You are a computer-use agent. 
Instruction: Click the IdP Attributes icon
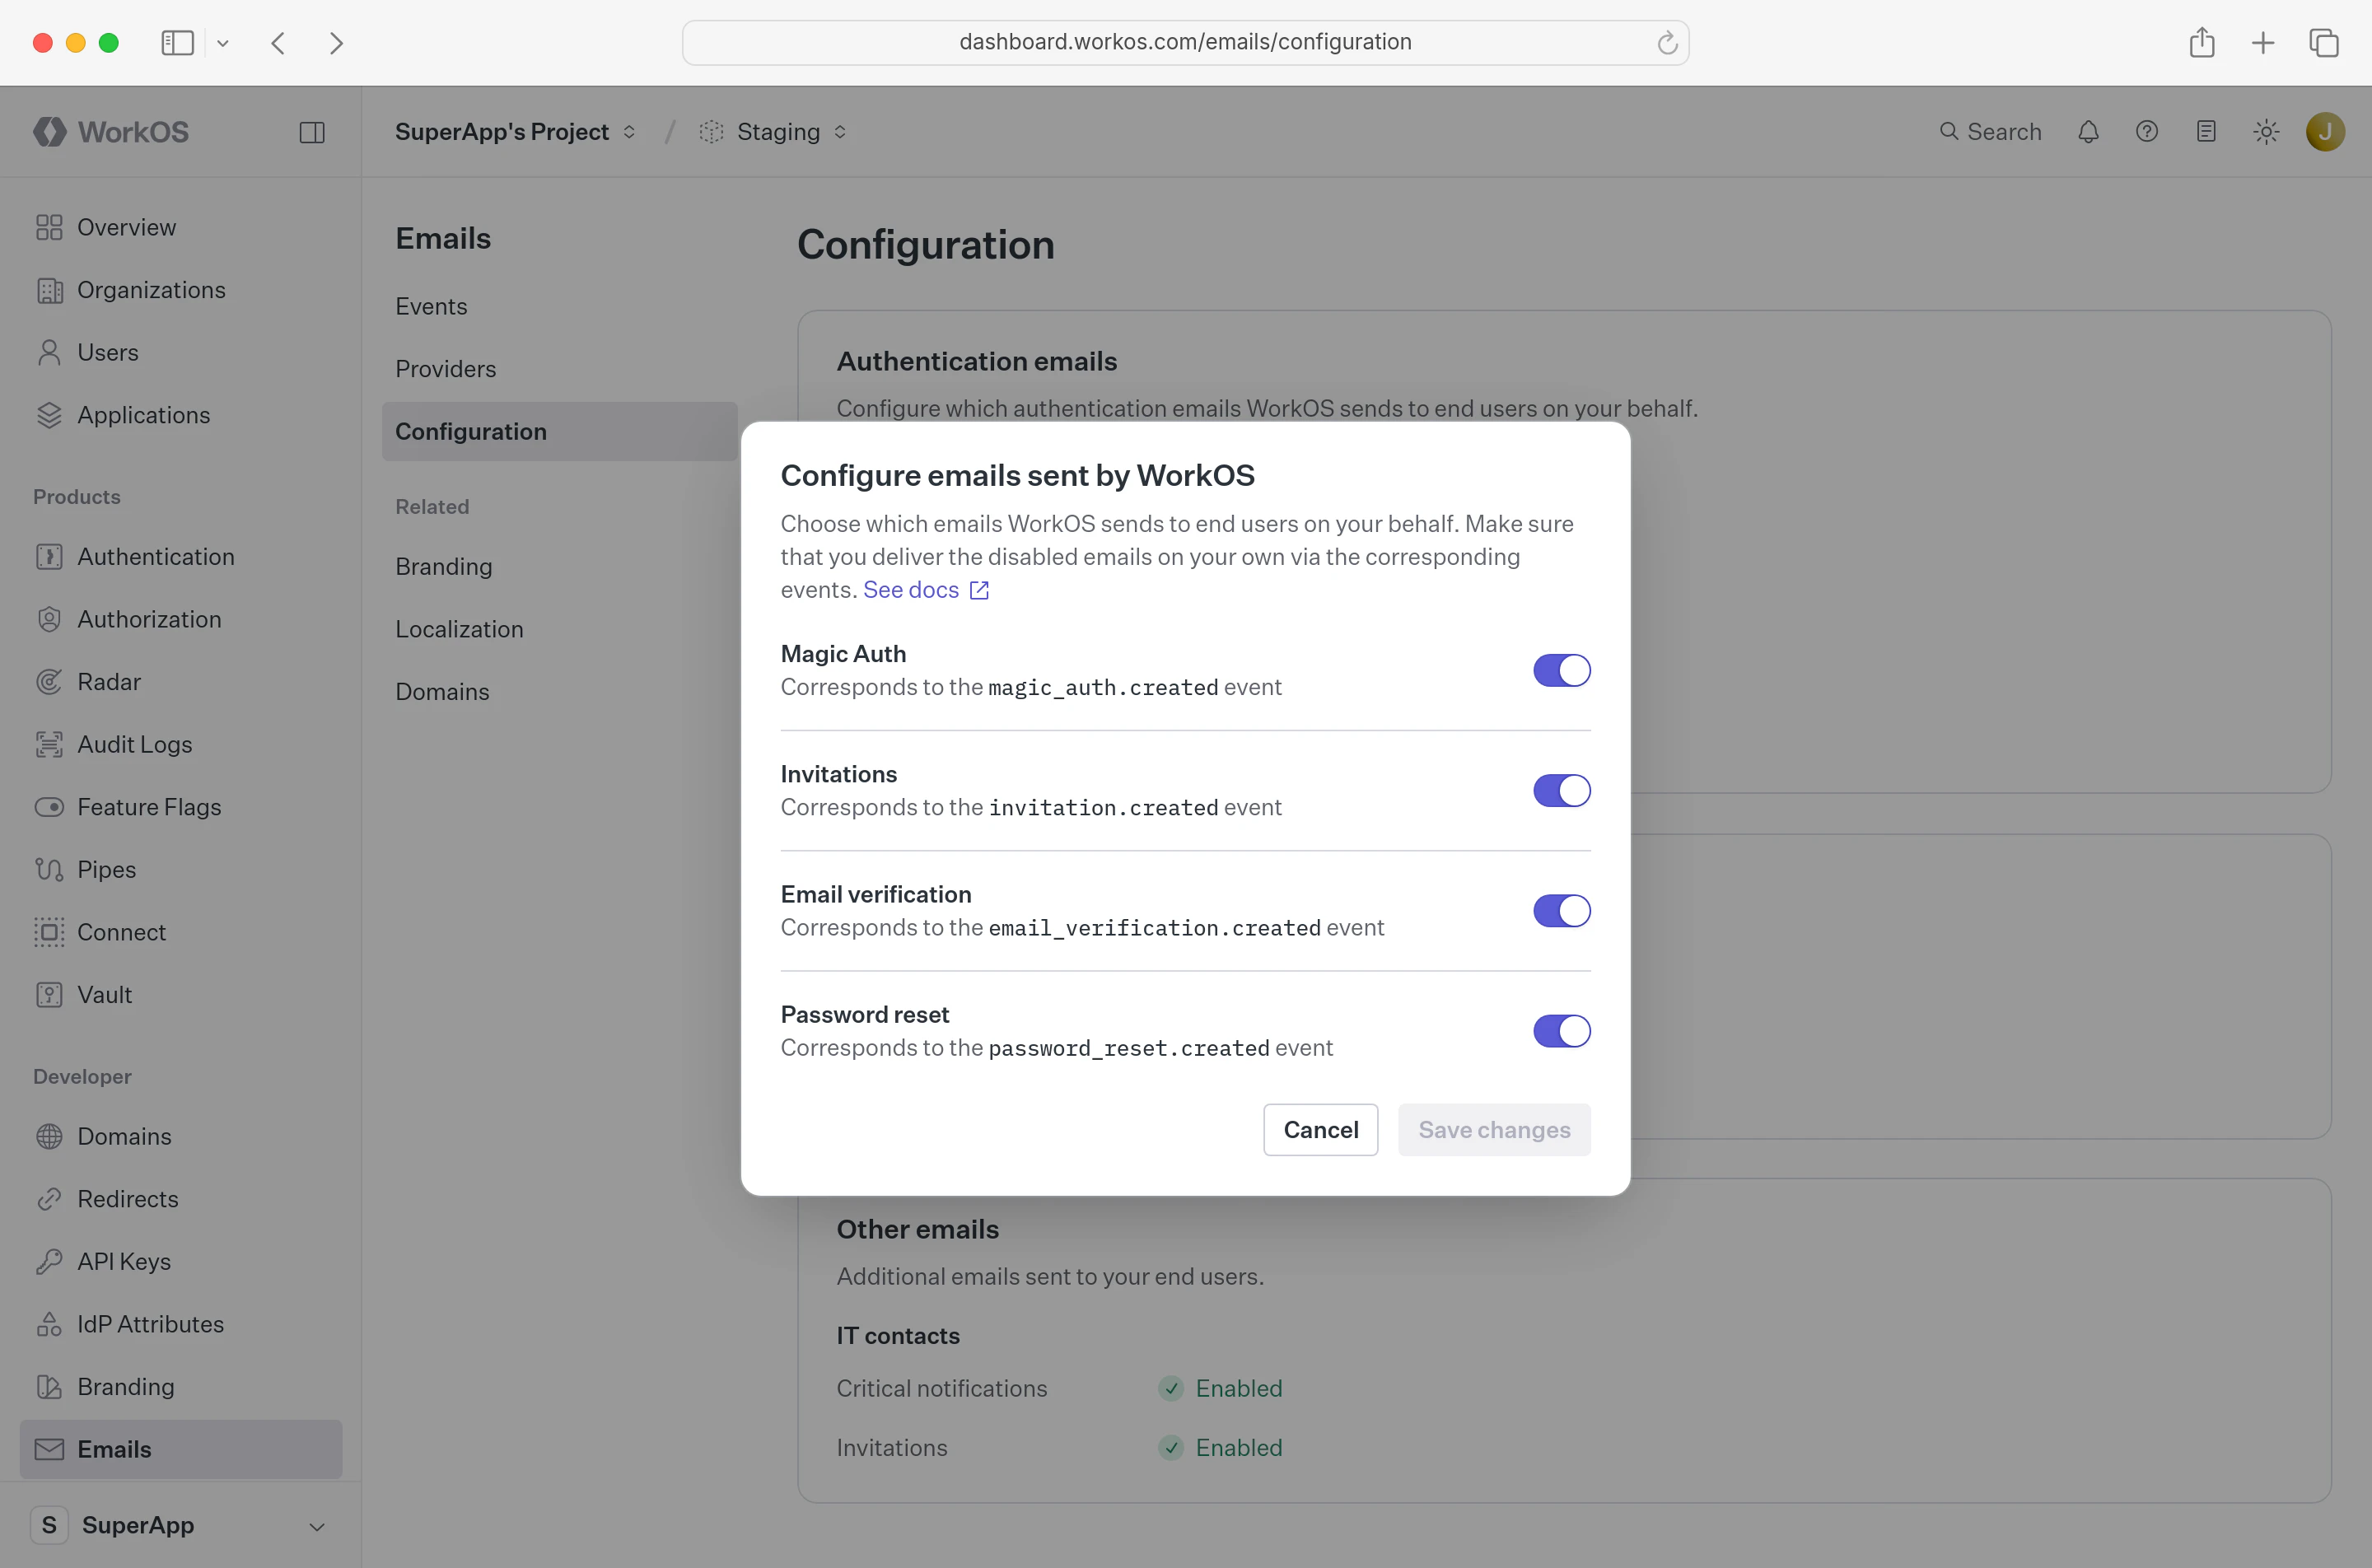[x=49, y=1324]
